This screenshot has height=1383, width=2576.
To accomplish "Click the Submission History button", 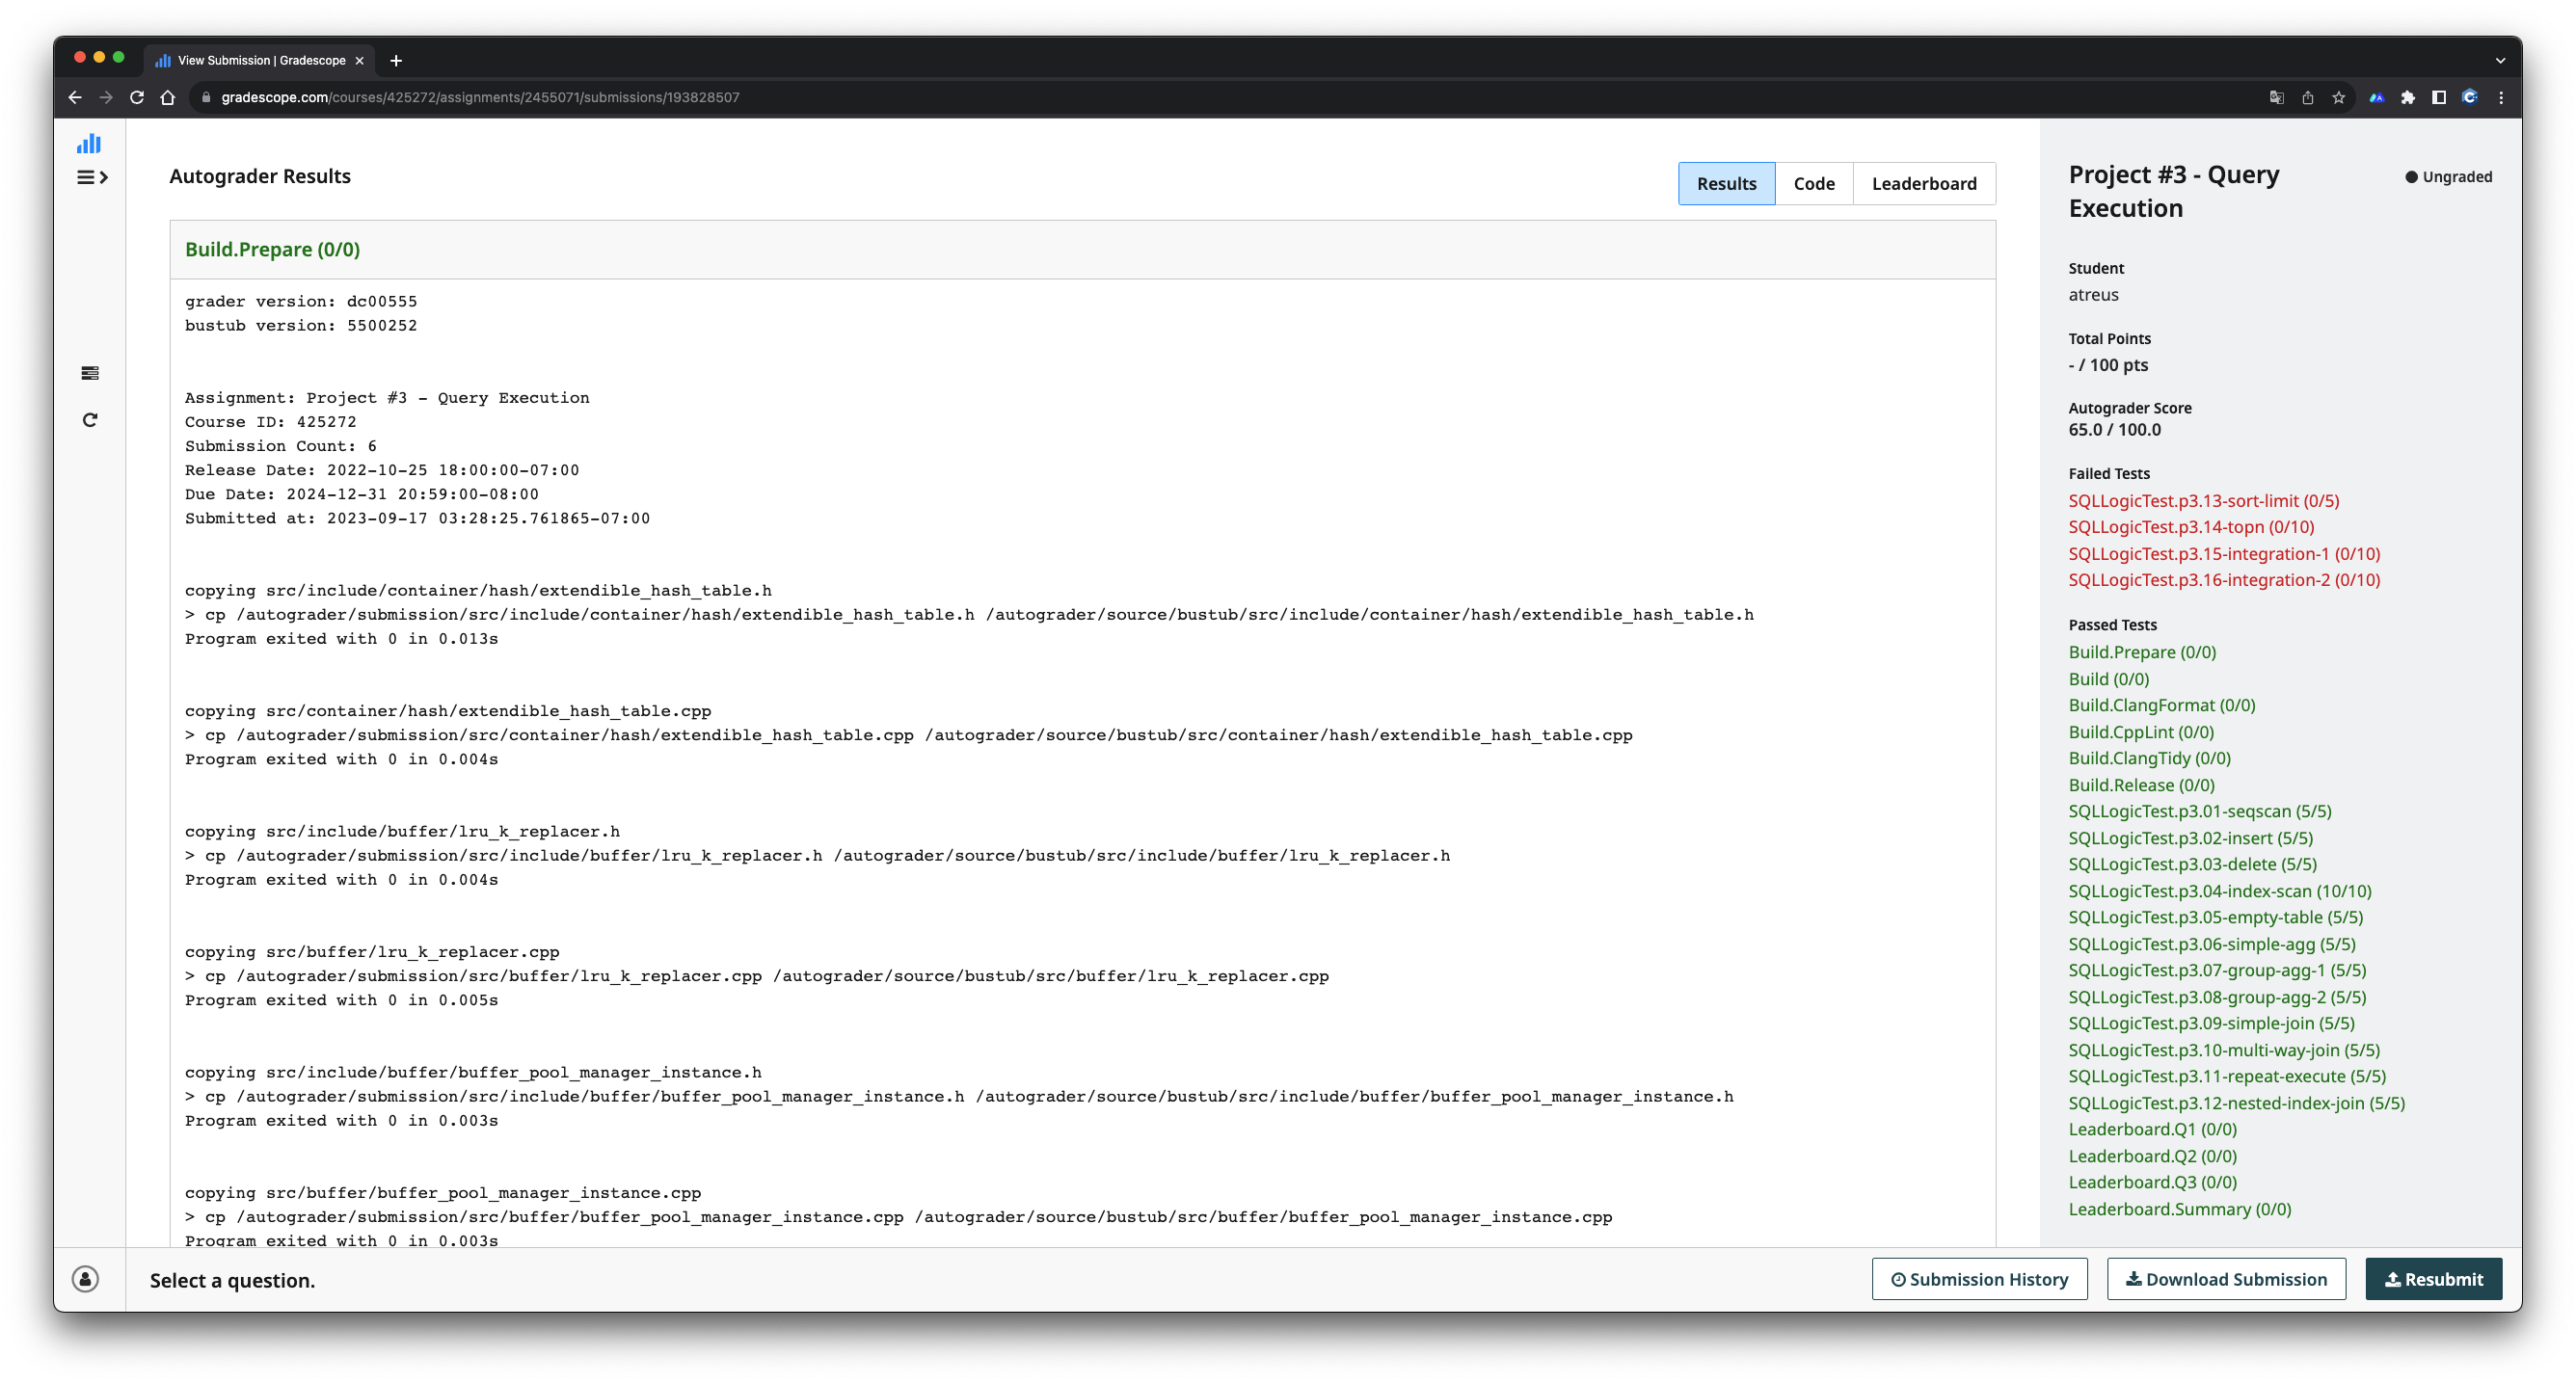I will click(x=1979, y=1279).
